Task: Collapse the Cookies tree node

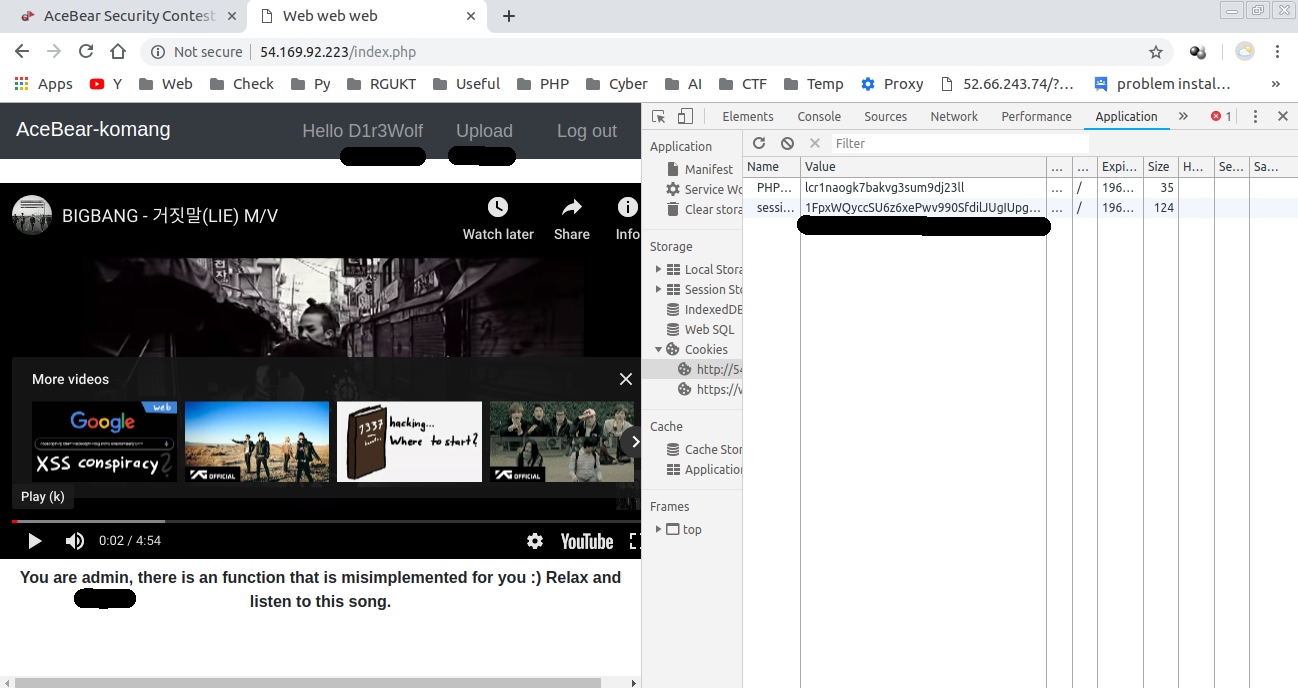Action: (x=658, y=349)
